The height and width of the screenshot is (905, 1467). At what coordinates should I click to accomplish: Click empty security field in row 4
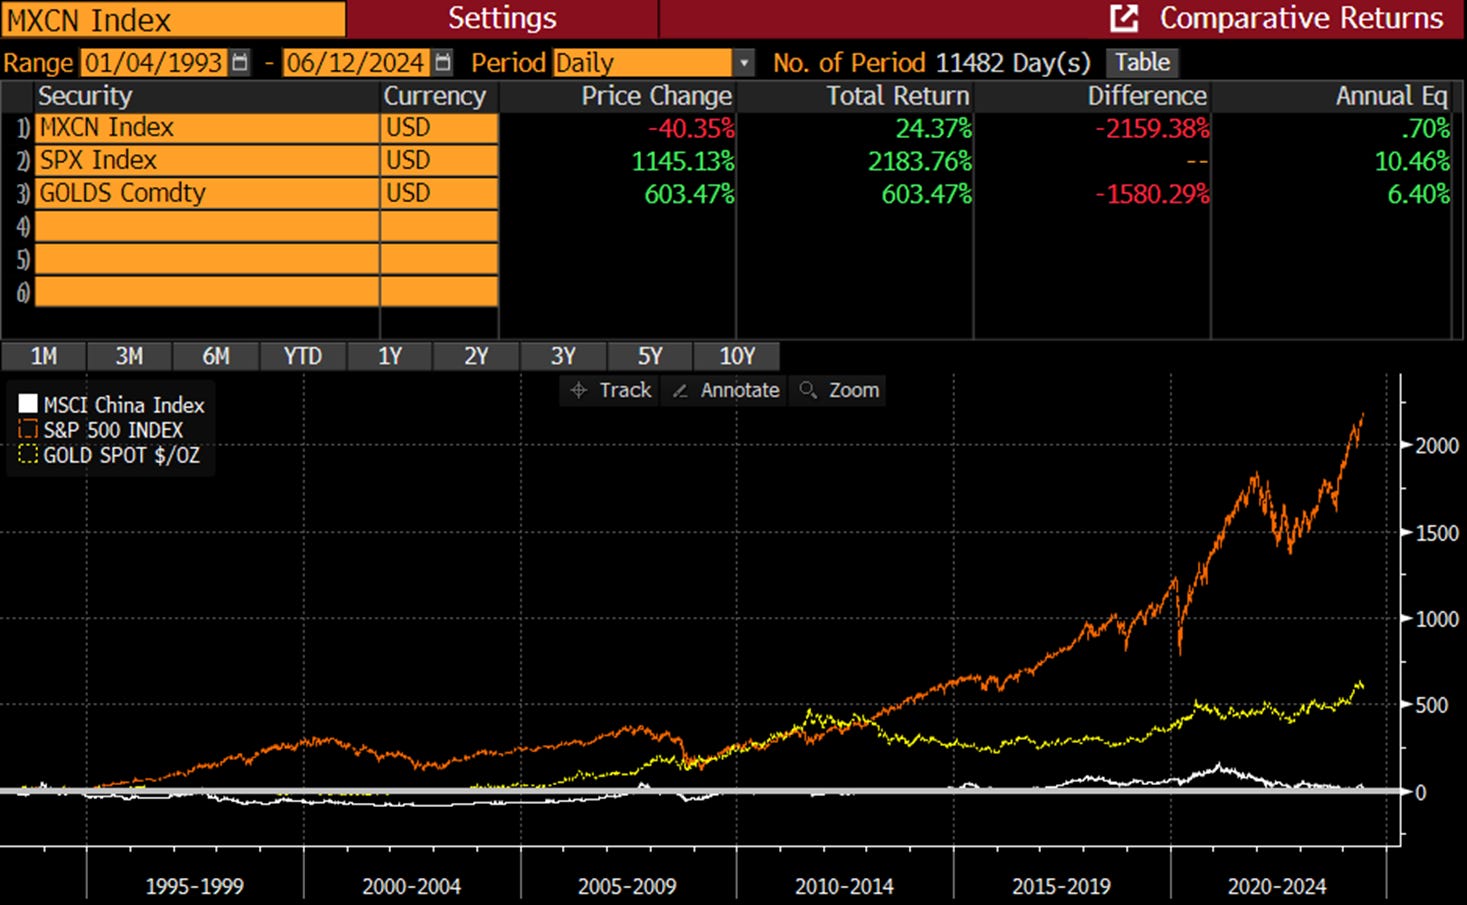(x=207, y=226)
